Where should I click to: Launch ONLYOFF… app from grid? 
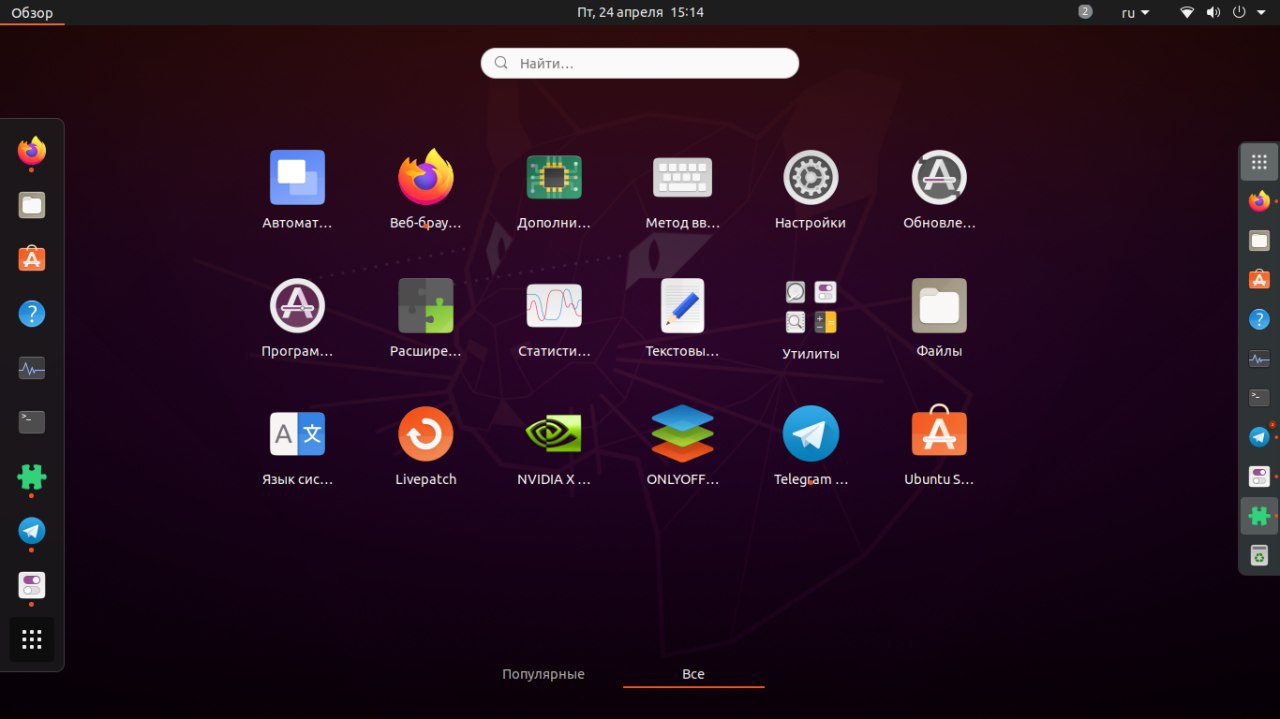pyautogui.click(x=683, y=434)
